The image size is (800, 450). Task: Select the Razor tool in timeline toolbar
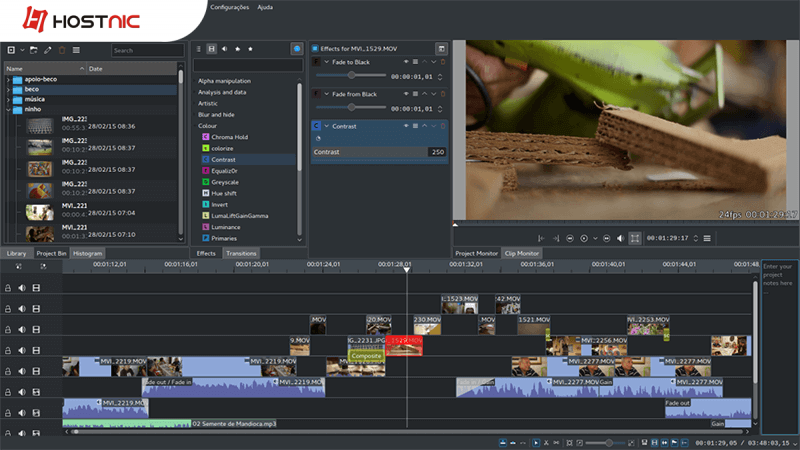[546, 443]
